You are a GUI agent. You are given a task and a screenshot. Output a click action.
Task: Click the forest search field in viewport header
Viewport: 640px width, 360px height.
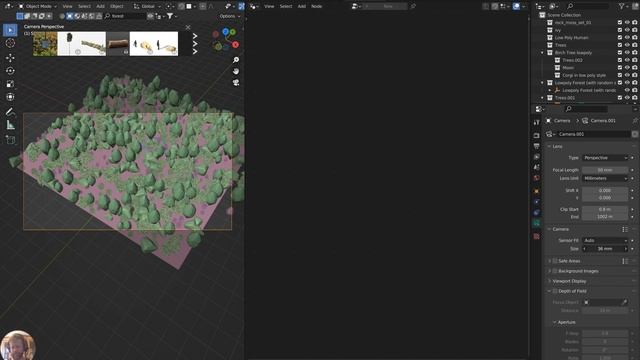(124, 16)
